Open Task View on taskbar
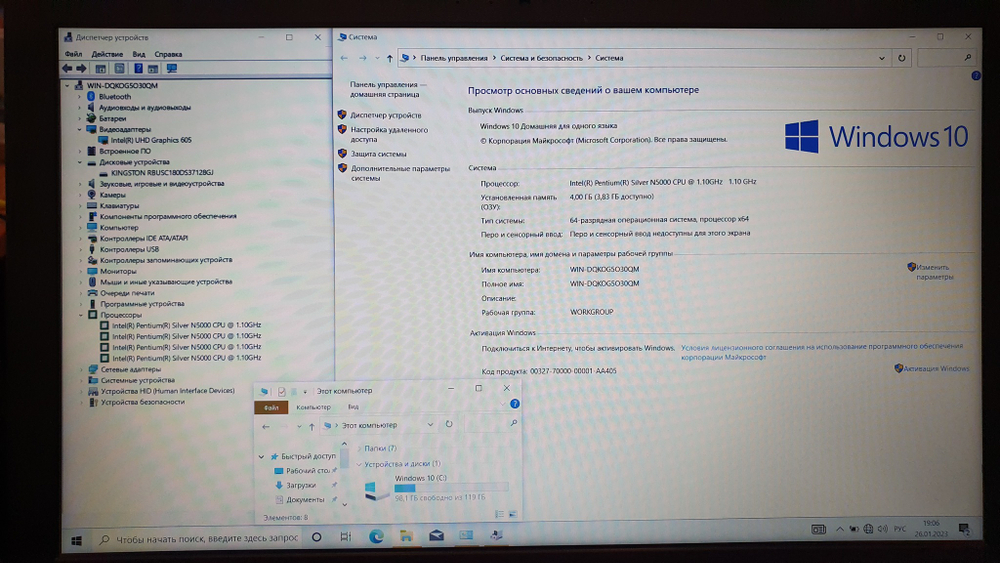The height and width of the screenshot is (563, 1000). pyautogui.click(x=346, y=537)
